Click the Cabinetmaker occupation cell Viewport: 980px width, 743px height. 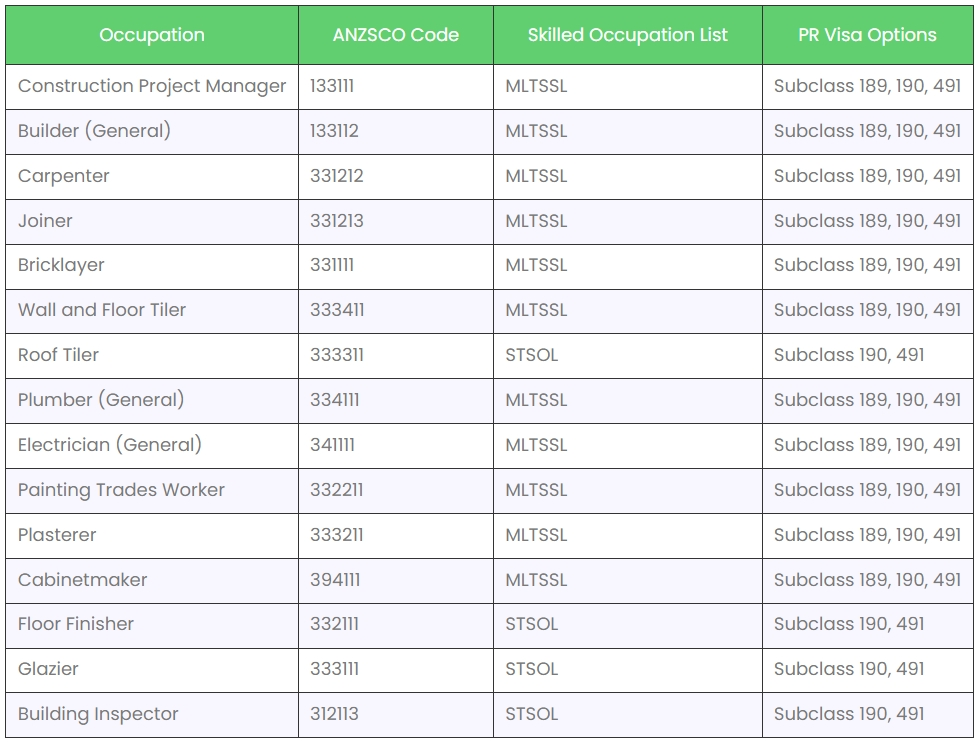pyautogui.click(x=82, y=580)
